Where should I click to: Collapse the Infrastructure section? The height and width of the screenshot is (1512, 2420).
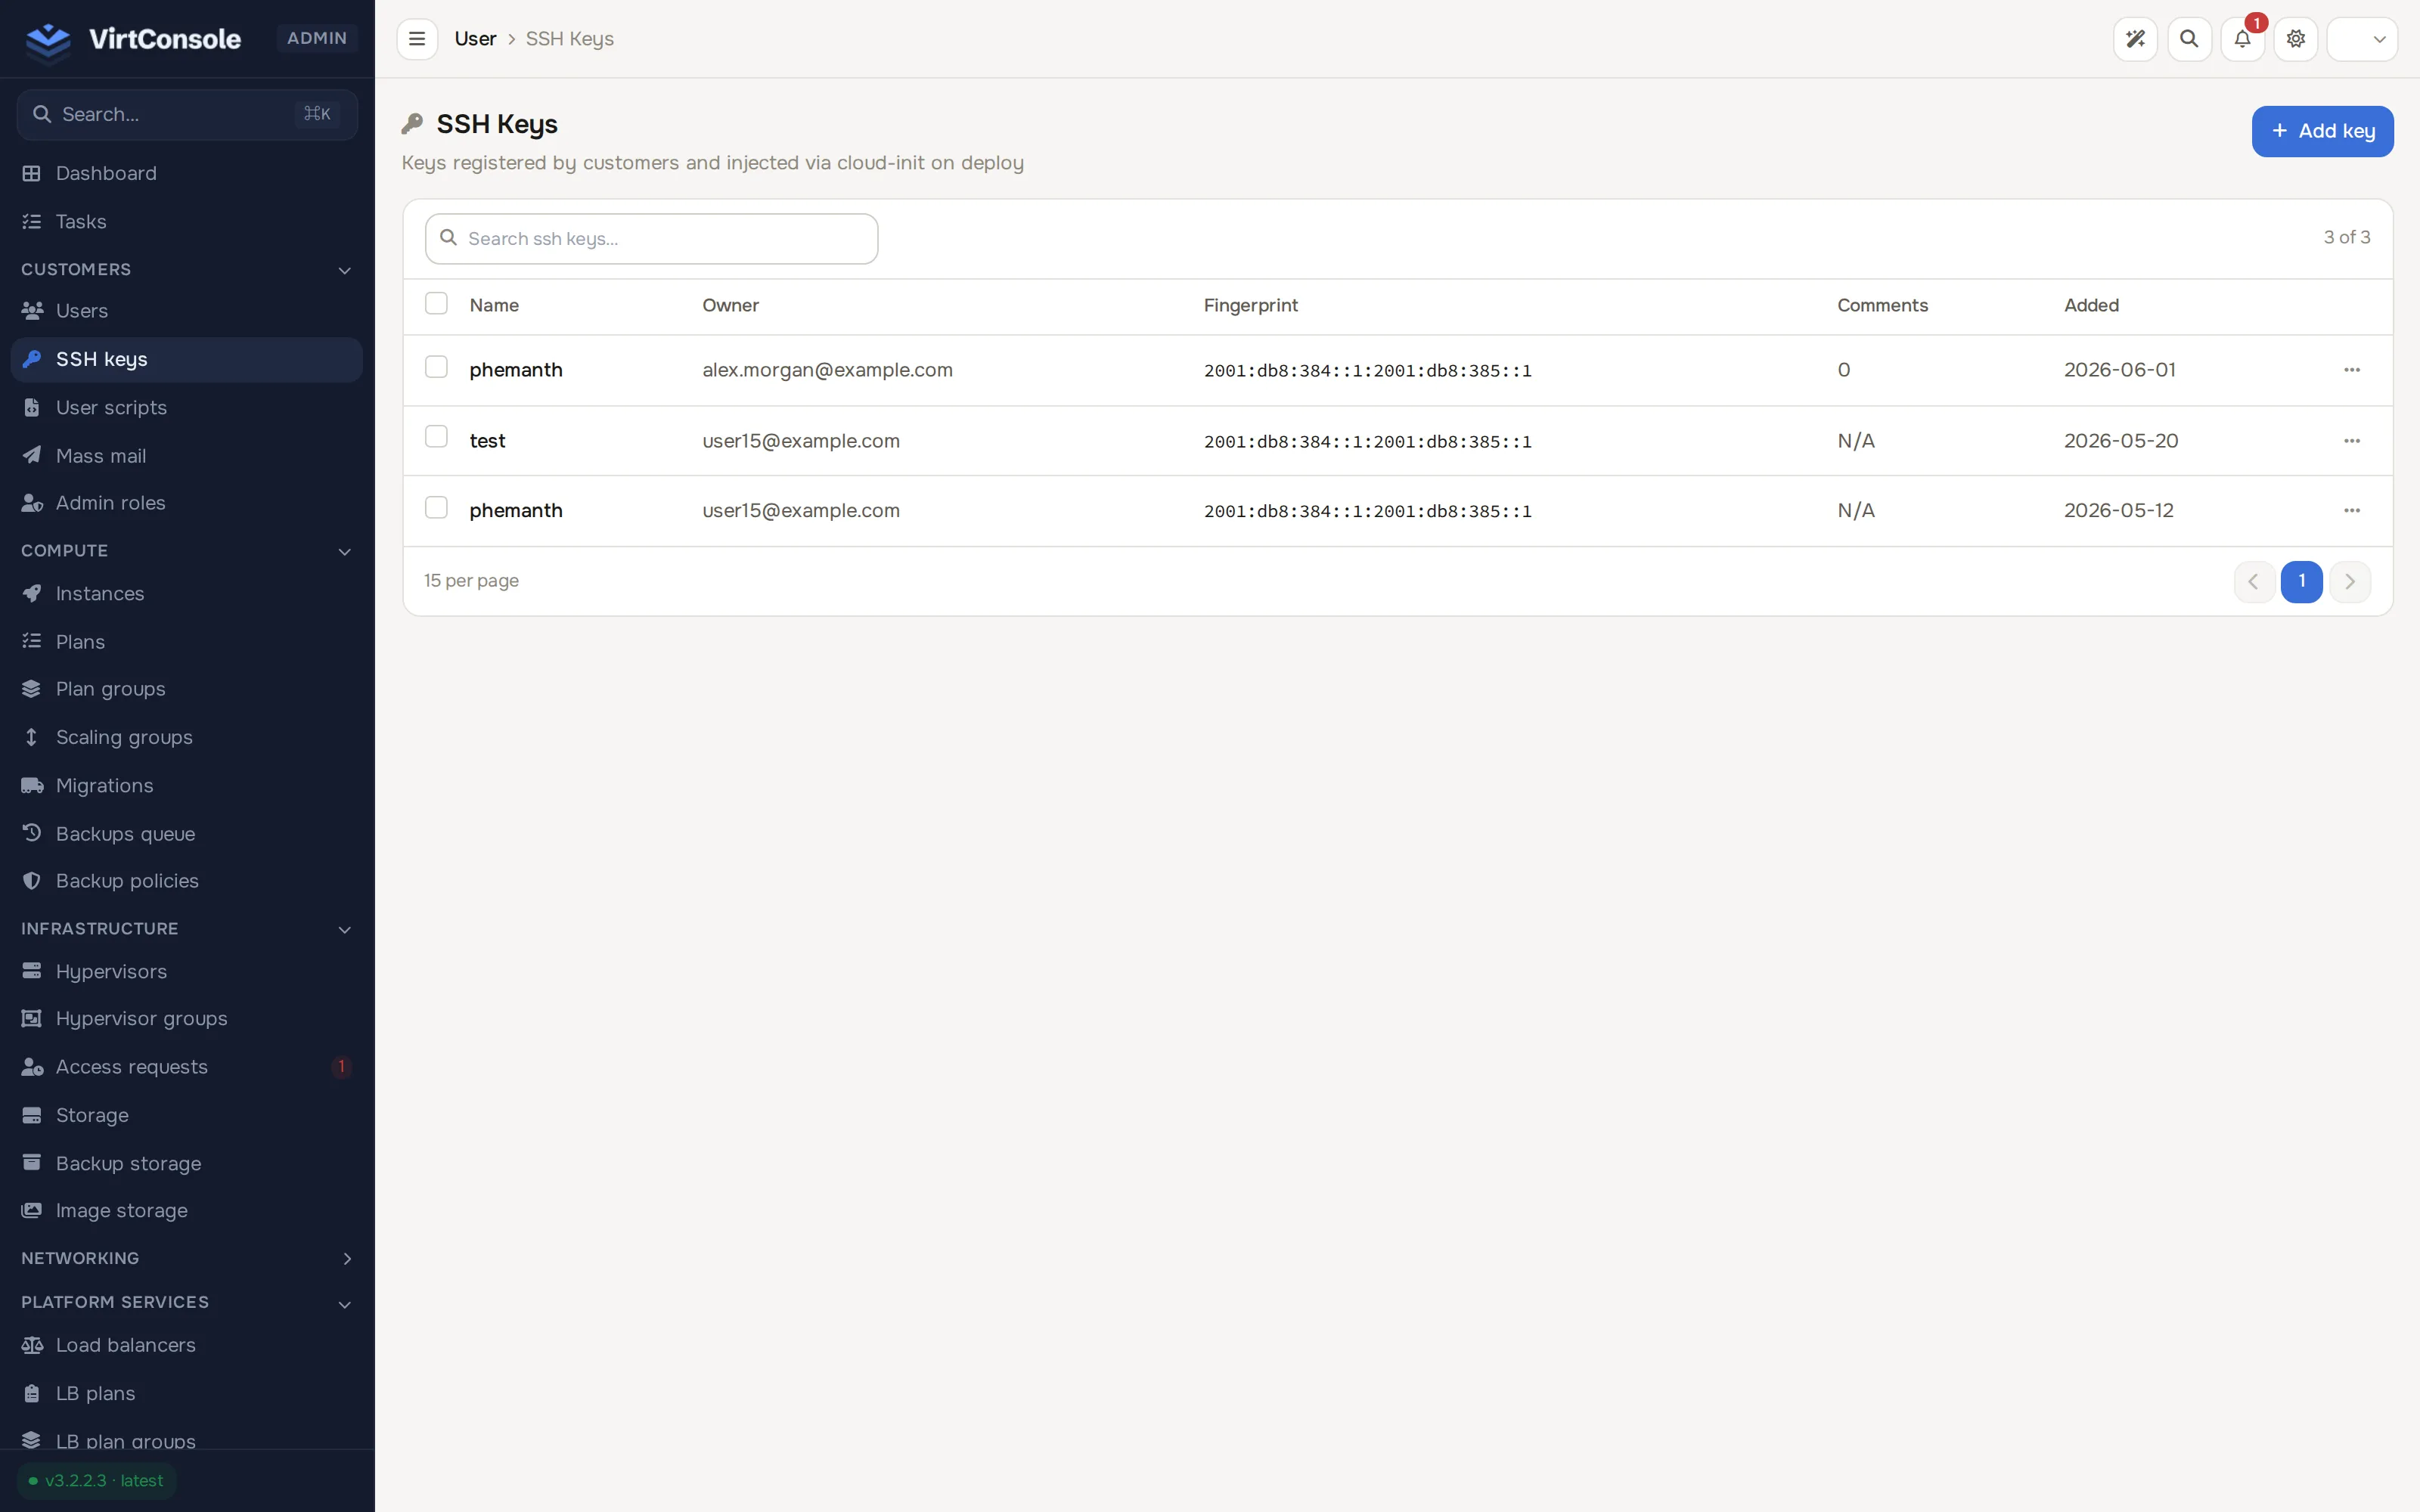pos(345,930)
